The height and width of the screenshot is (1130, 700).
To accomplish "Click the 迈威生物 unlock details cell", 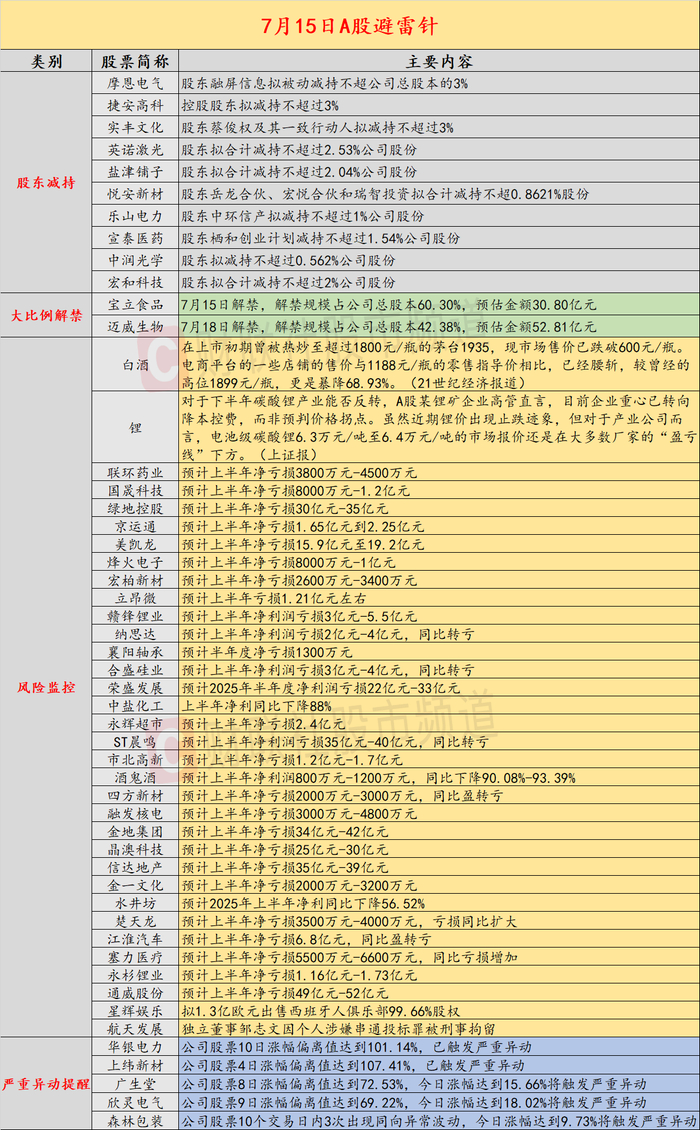I will point(439,327).
